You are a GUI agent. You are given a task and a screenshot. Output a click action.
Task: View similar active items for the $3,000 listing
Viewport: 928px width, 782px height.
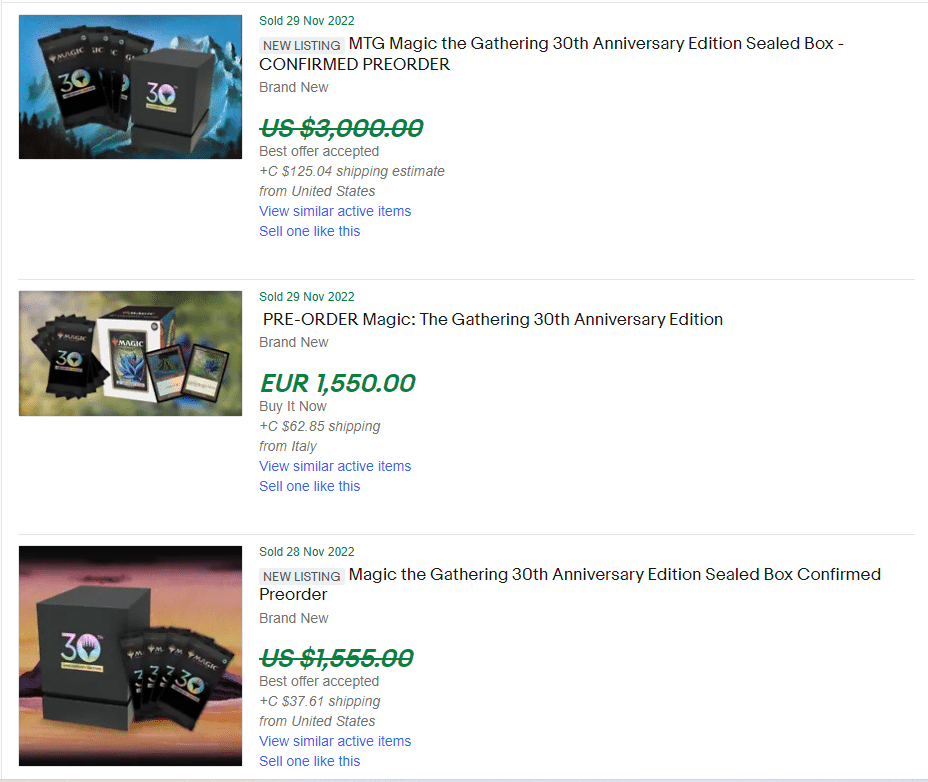coord(335,211)
